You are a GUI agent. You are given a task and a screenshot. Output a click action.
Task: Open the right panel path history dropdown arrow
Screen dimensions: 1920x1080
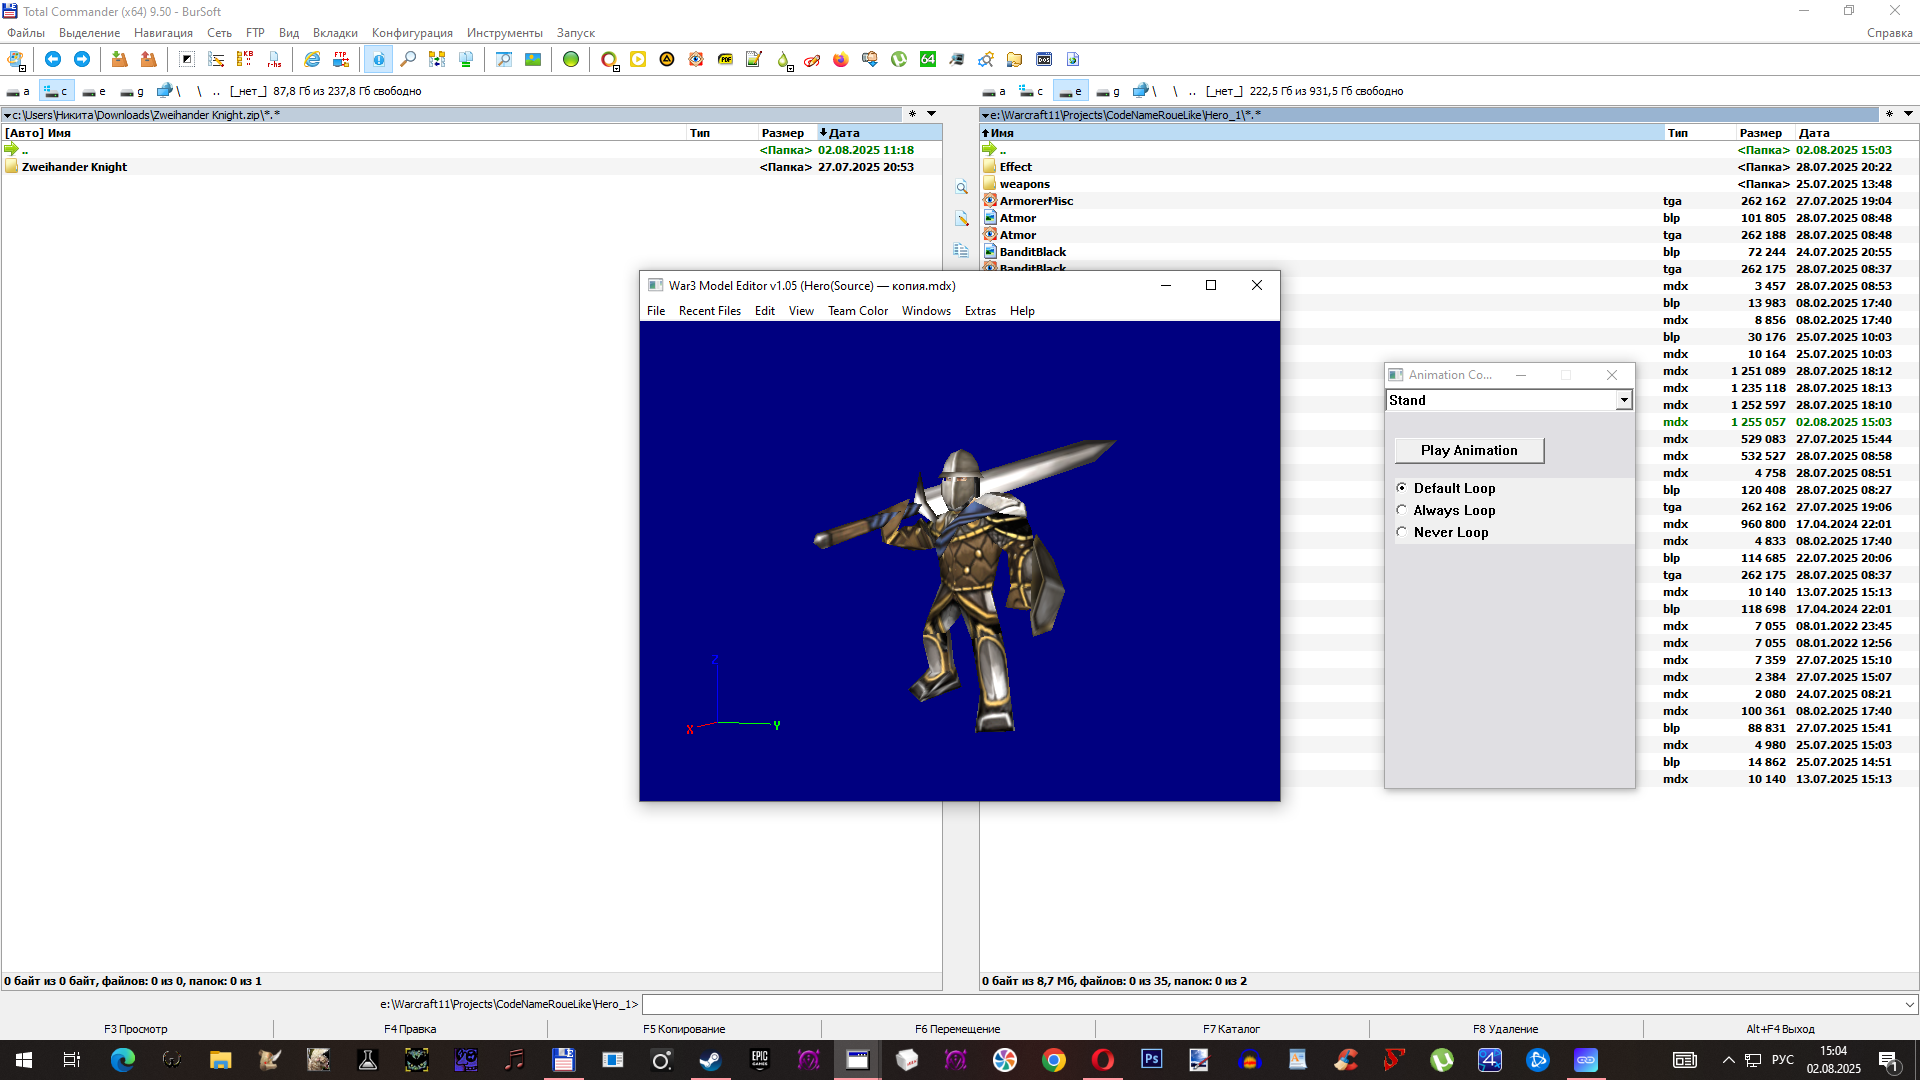(x=1908, y=114)
